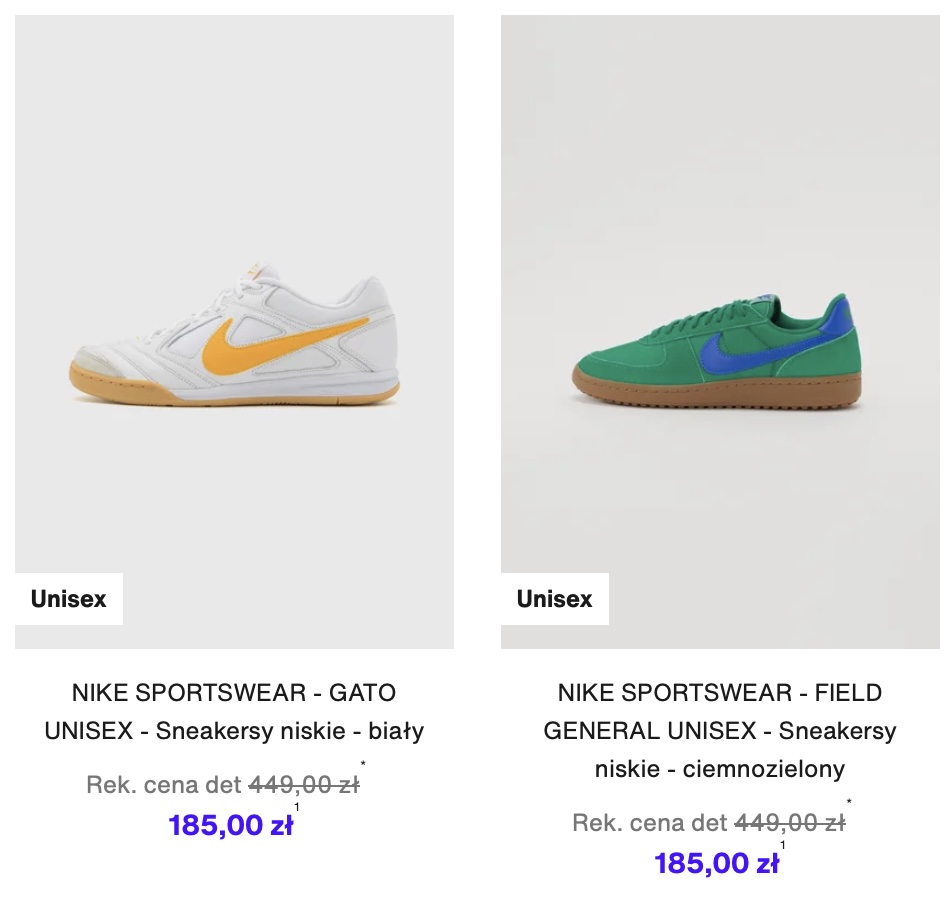The height and width of the screenshot is (898, 952).
Task: Click the asterisk footnote beside Field General's price
Action: click(849, 802)
